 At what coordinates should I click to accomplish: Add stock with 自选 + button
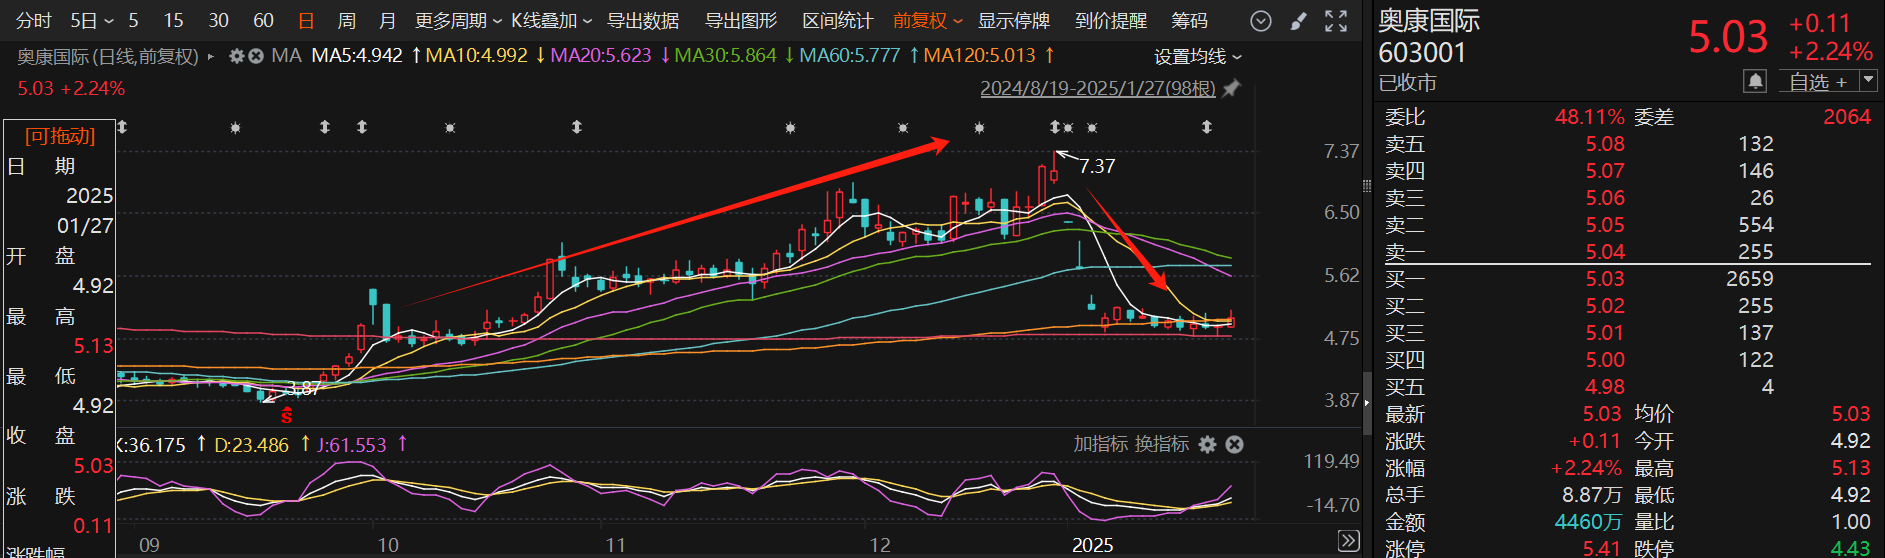pyautogui.click(x=1818, y=82)
